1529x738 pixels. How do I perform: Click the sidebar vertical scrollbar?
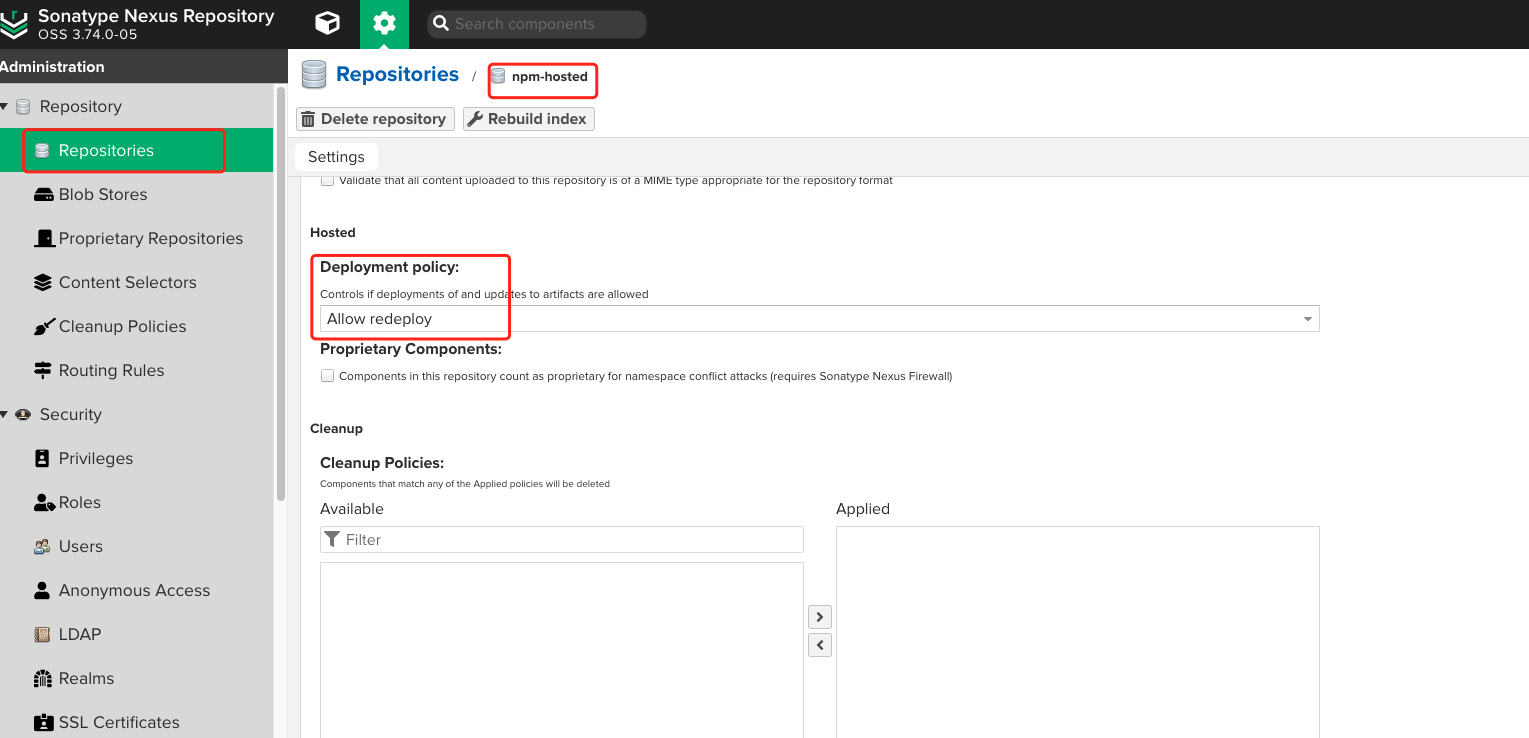coord(281,295)
